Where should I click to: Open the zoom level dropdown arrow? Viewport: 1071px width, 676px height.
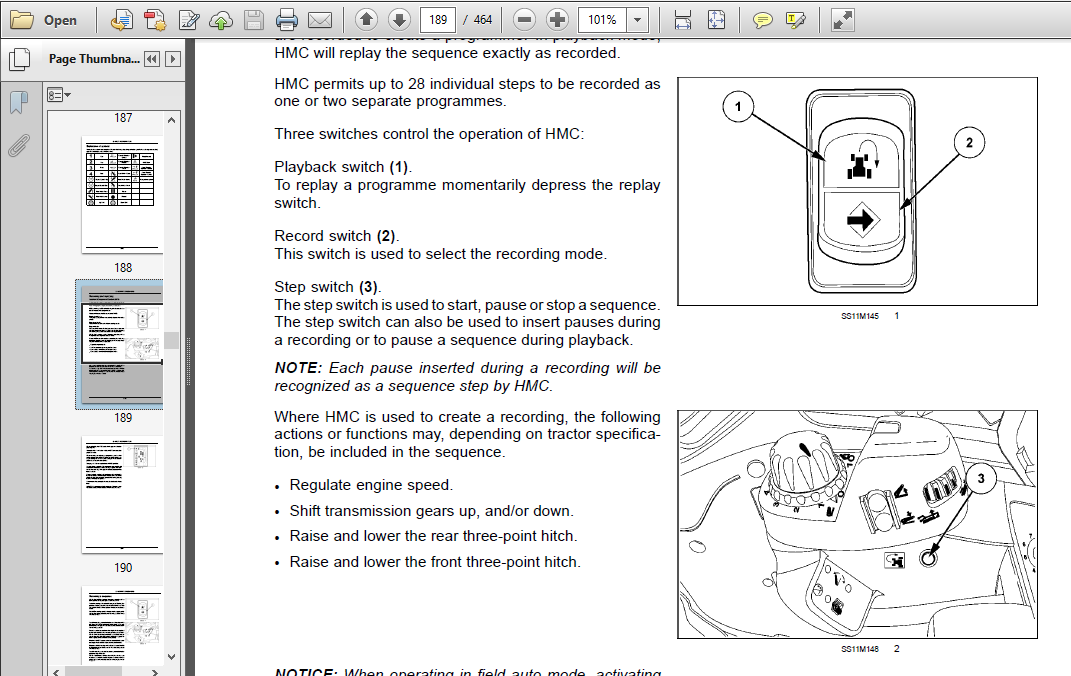tap(637, 20)
